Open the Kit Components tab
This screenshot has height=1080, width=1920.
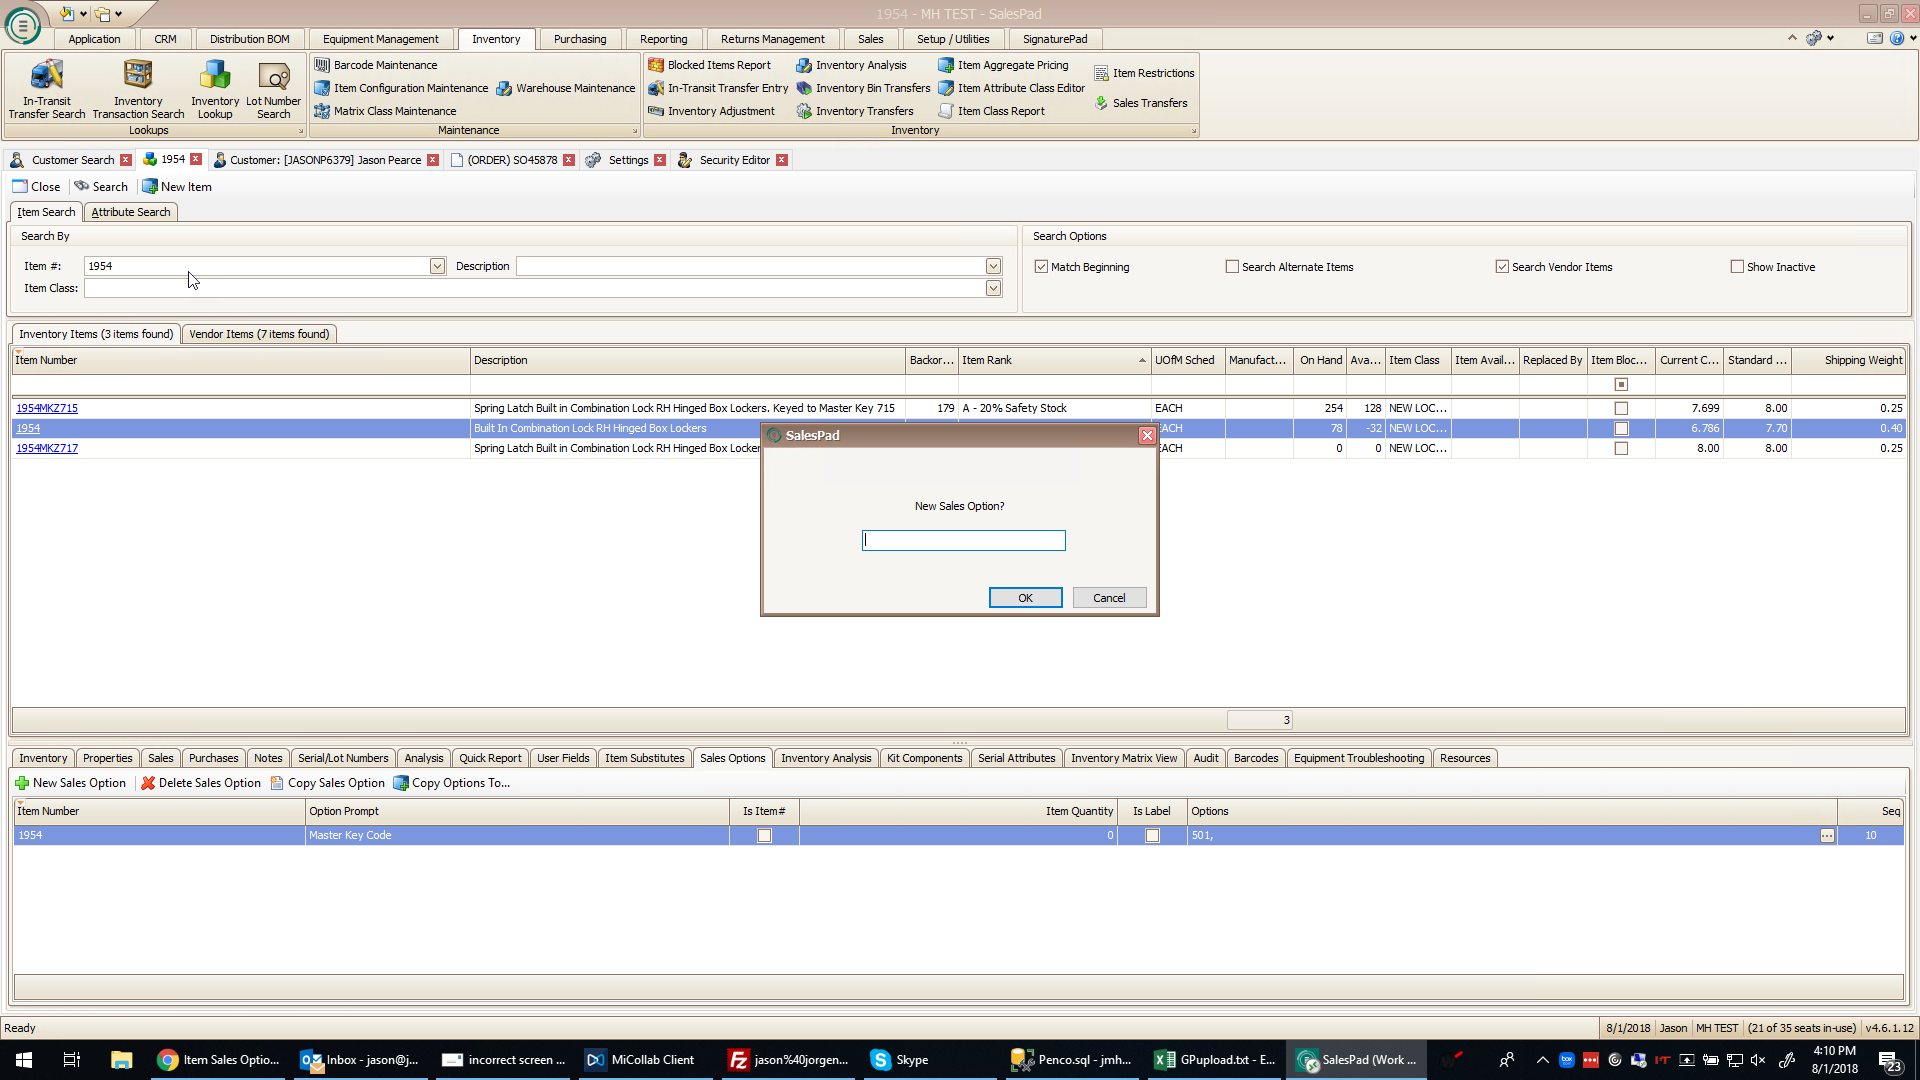(x=924, y=758)
